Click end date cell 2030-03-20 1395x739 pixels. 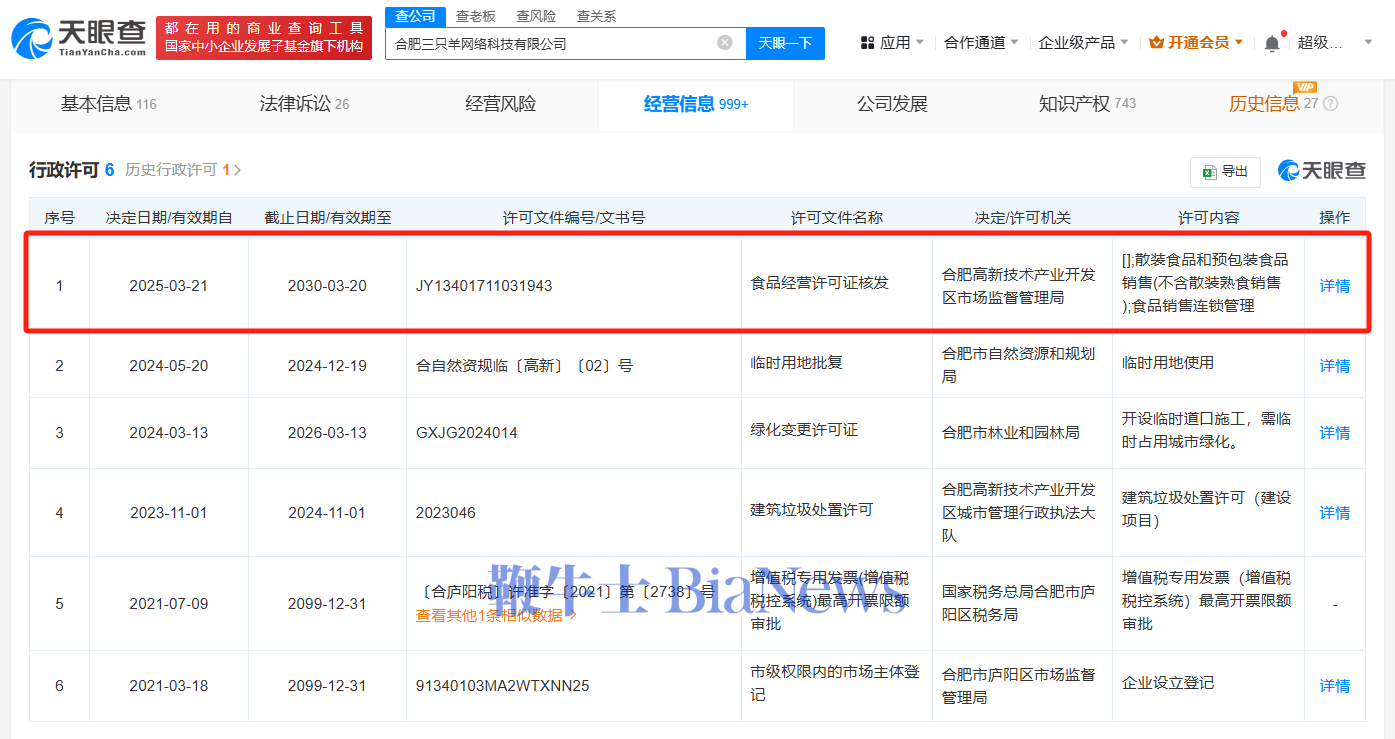click(327, 286)
